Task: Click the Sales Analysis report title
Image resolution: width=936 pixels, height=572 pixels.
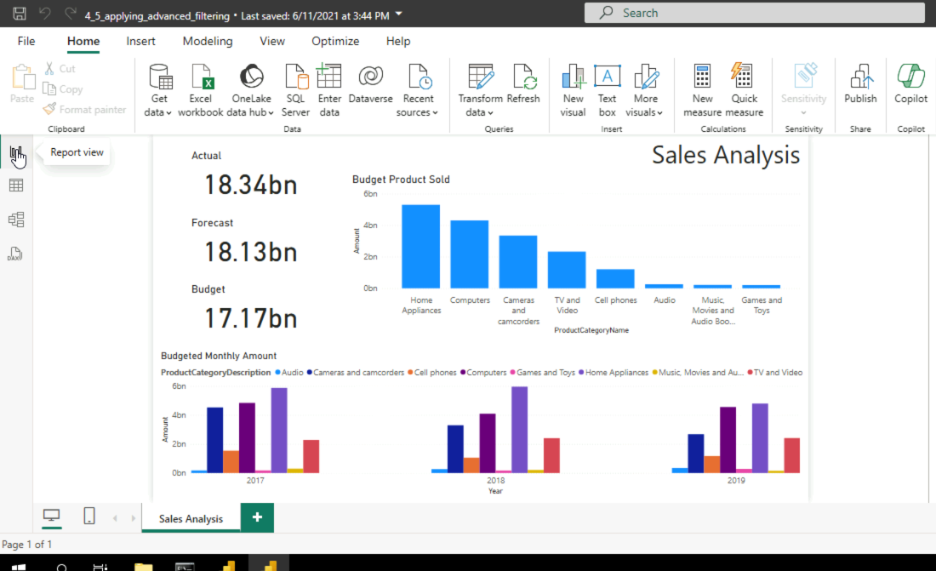Action: (x=725, y=155)
